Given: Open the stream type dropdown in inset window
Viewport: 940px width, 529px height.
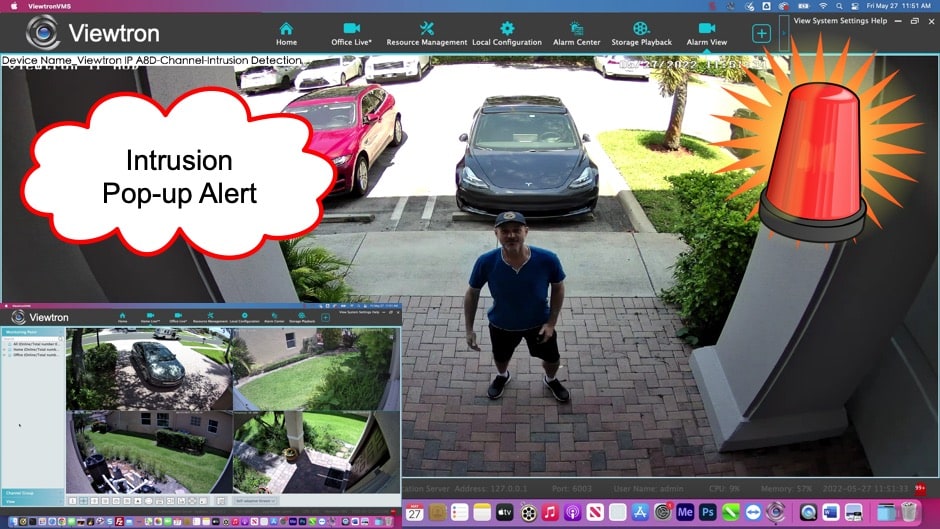Looking at the screenshot, I should 255,500.
